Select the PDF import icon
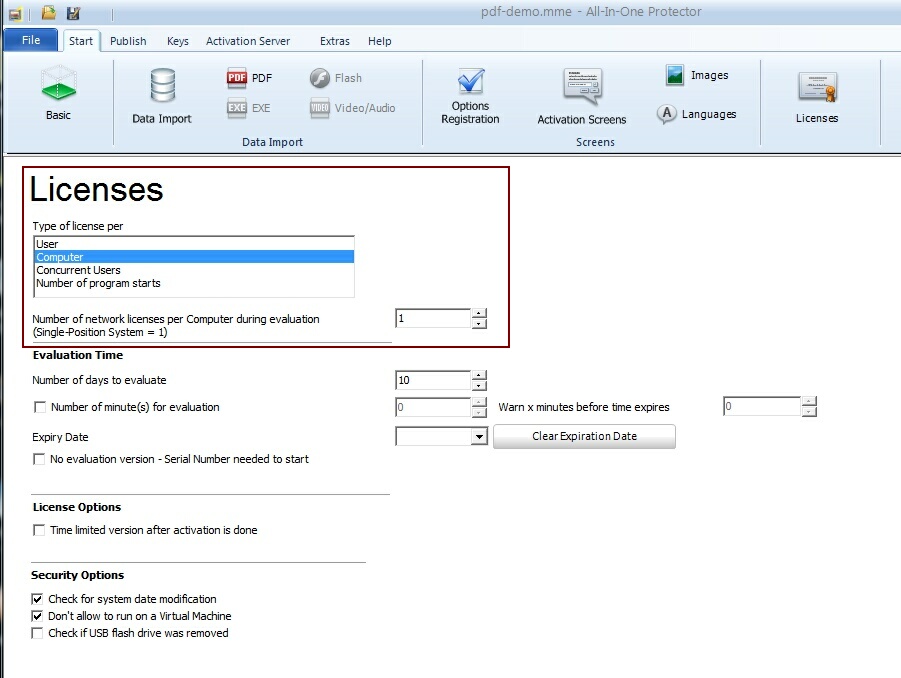 point(237,78)
